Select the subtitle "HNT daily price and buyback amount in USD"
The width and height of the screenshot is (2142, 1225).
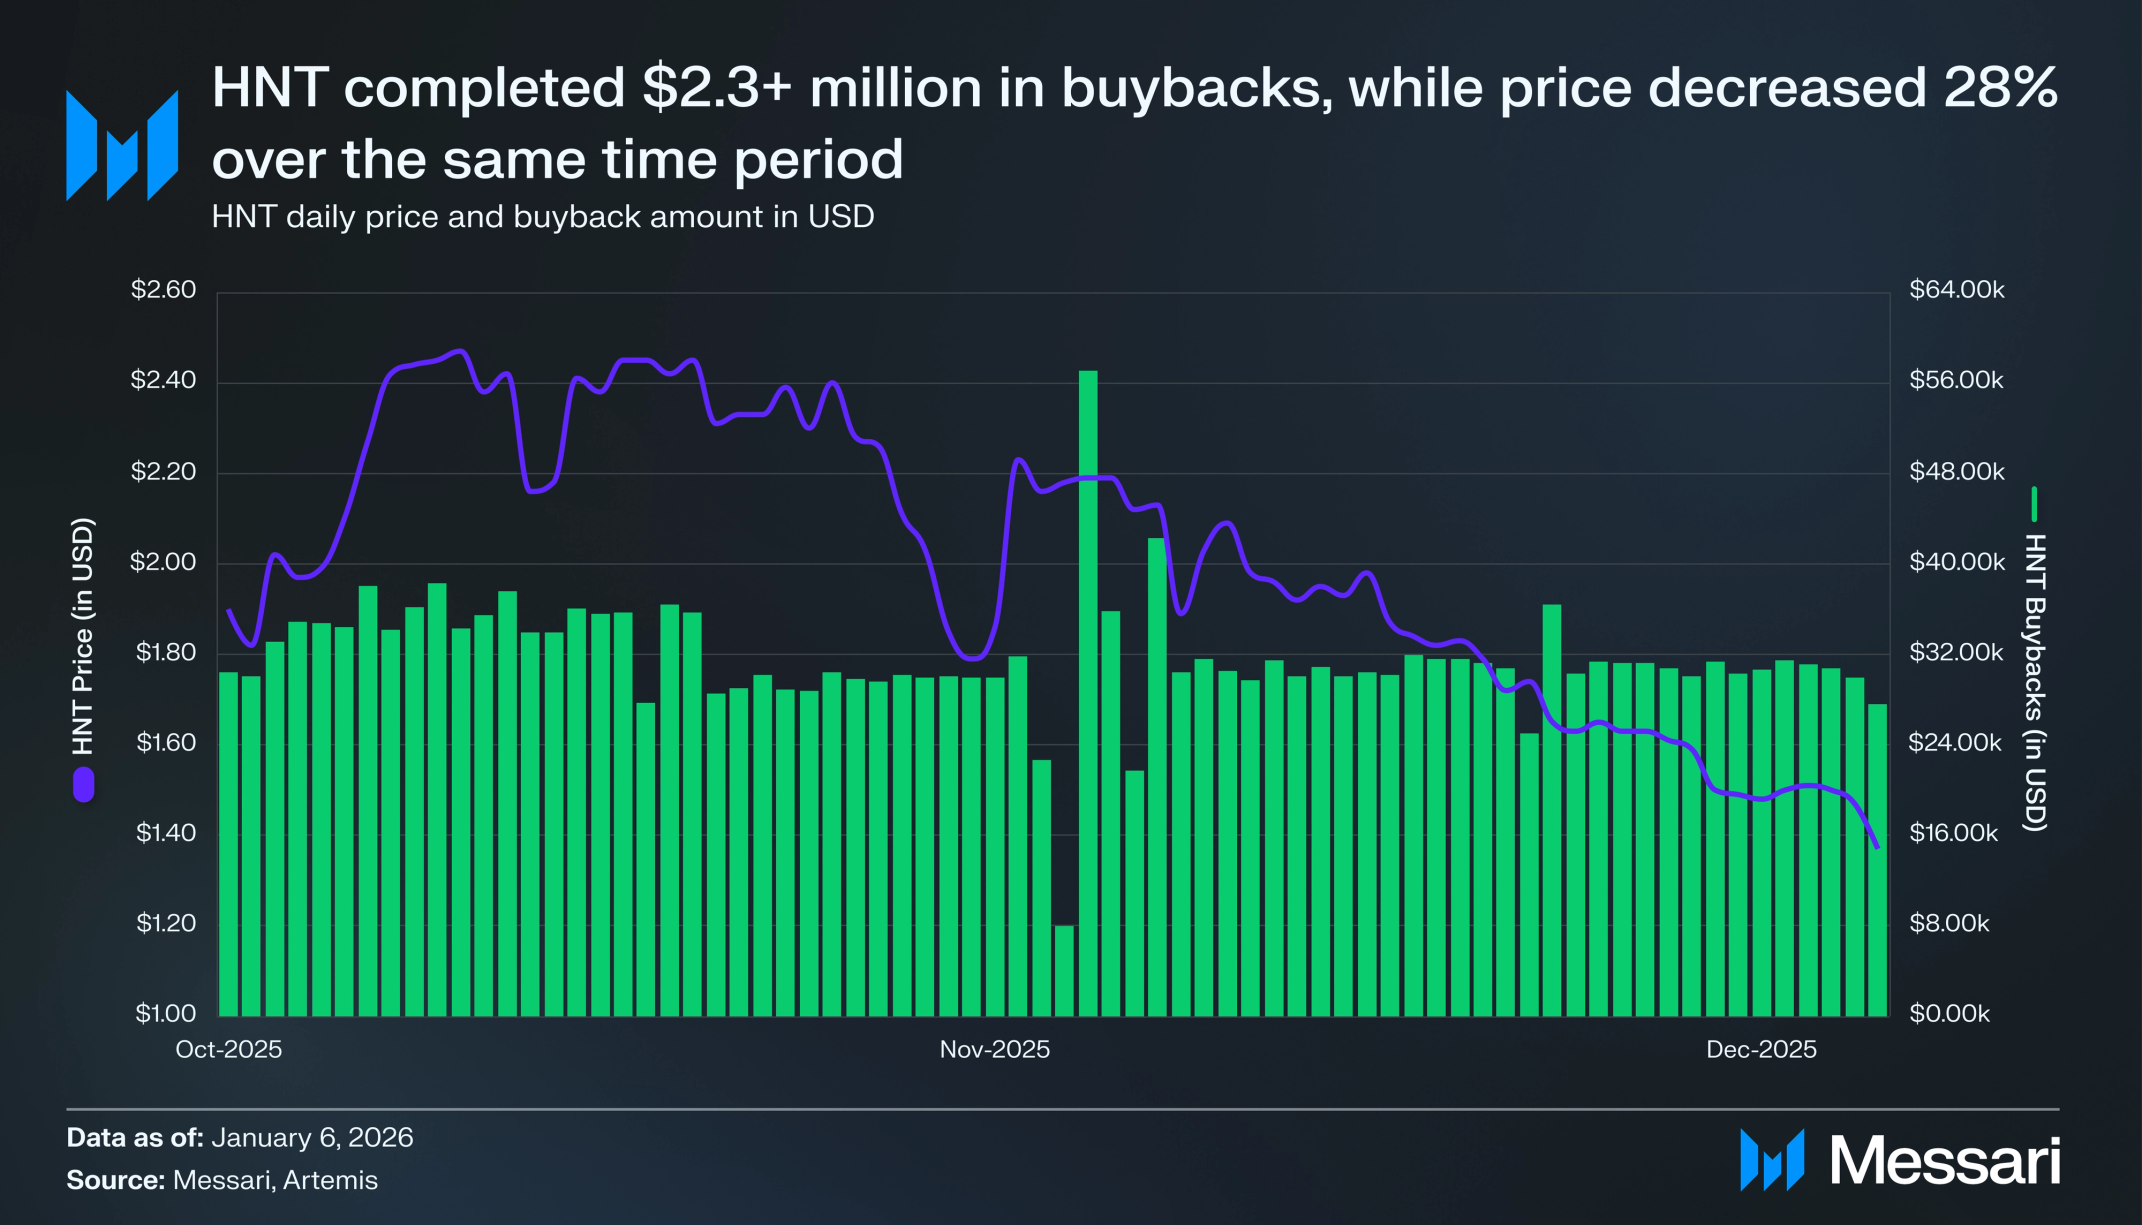543,217
